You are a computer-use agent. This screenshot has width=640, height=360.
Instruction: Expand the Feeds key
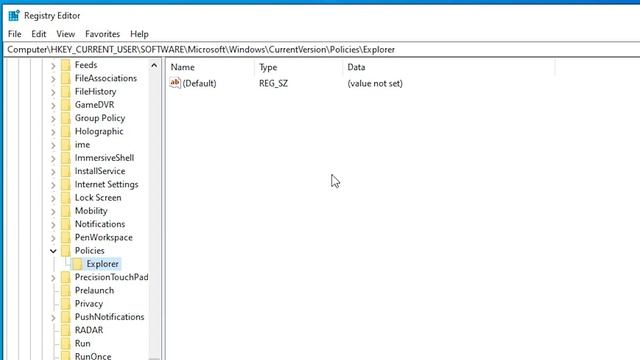53,65
